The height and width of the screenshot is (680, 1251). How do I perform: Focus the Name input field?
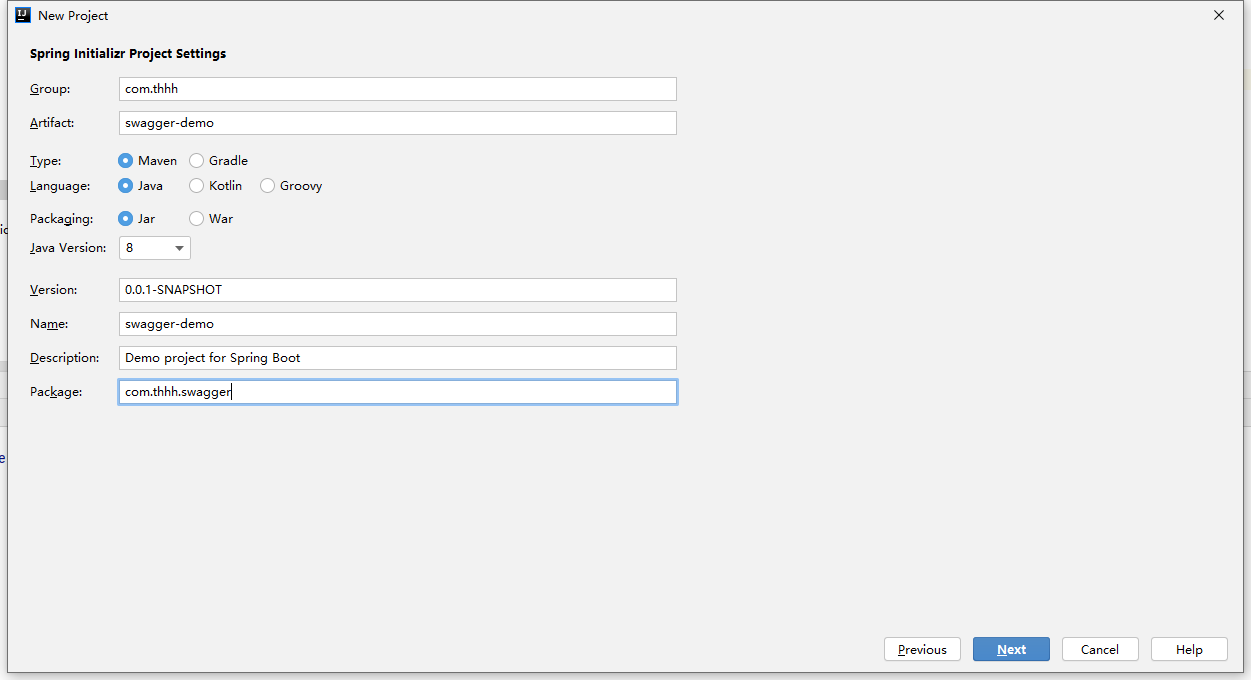pyautogui.click(x=398, y=324)
